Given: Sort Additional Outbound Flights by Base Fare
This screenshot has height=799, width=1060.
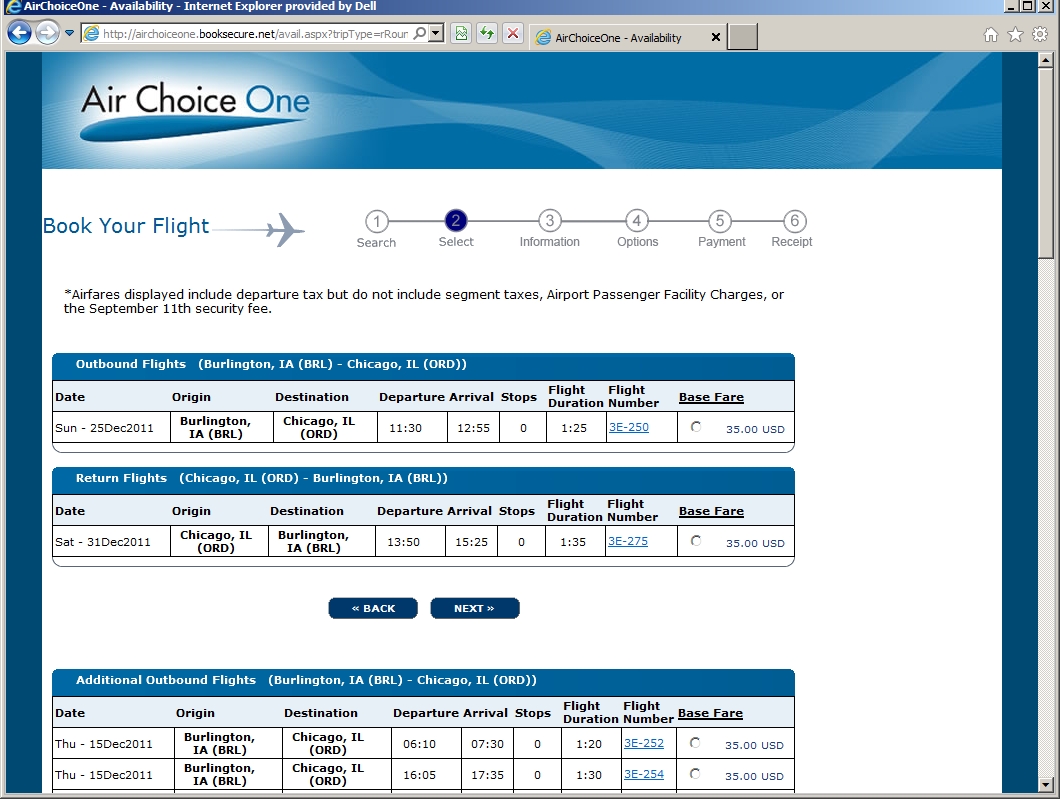Looking at the screenshot, I should coord(710,713).
